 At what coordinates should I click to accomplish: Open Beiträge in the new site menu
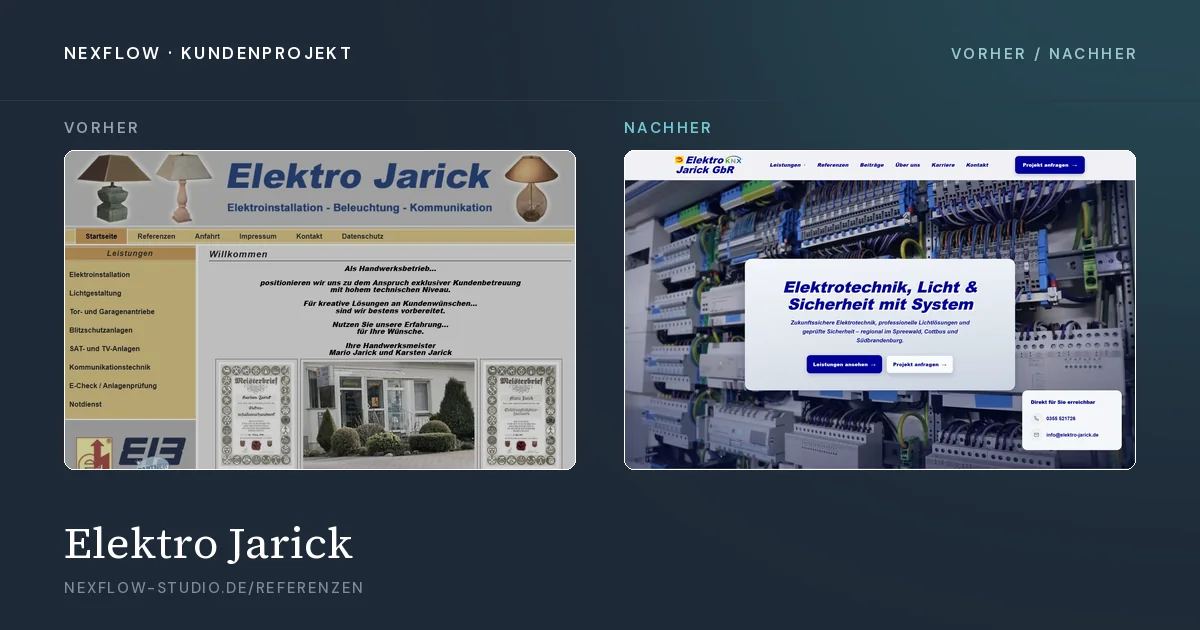point(871,164)
